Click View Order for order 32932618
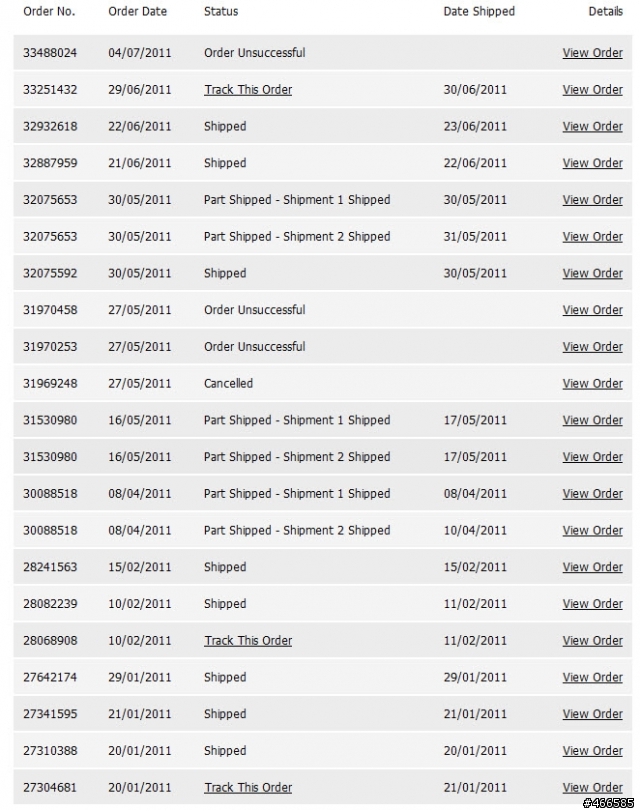The height and width of the screenshot is (811, 640). (592, 126)
